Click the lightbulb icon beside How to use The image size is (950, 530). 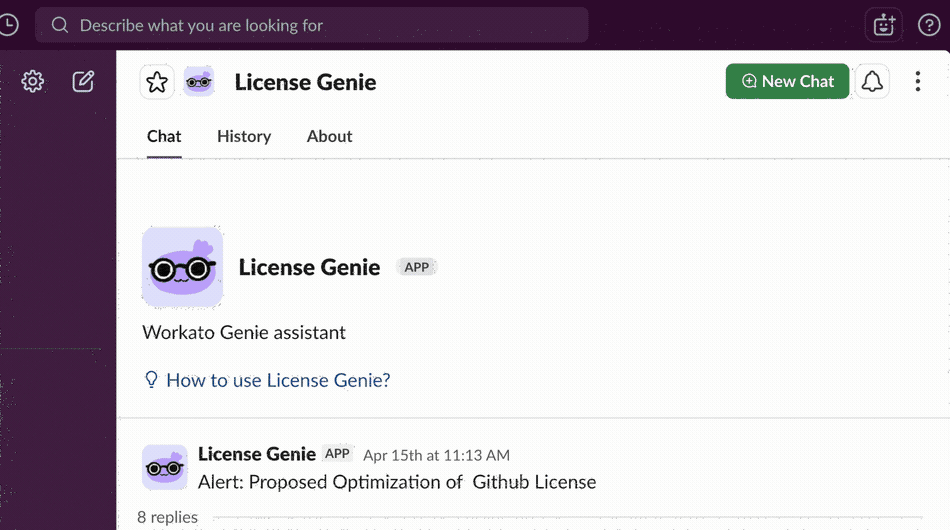[151, 380]
